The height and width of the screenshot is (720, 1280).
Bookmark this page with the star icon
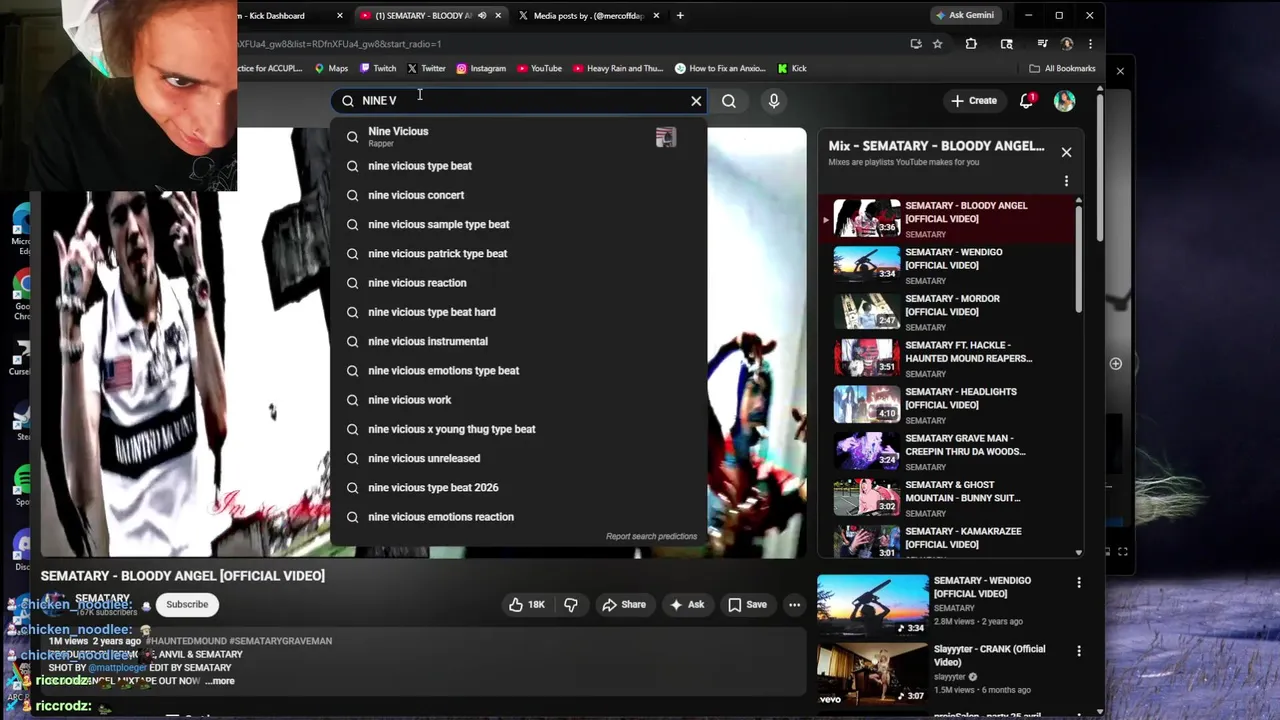coord(937,44)
